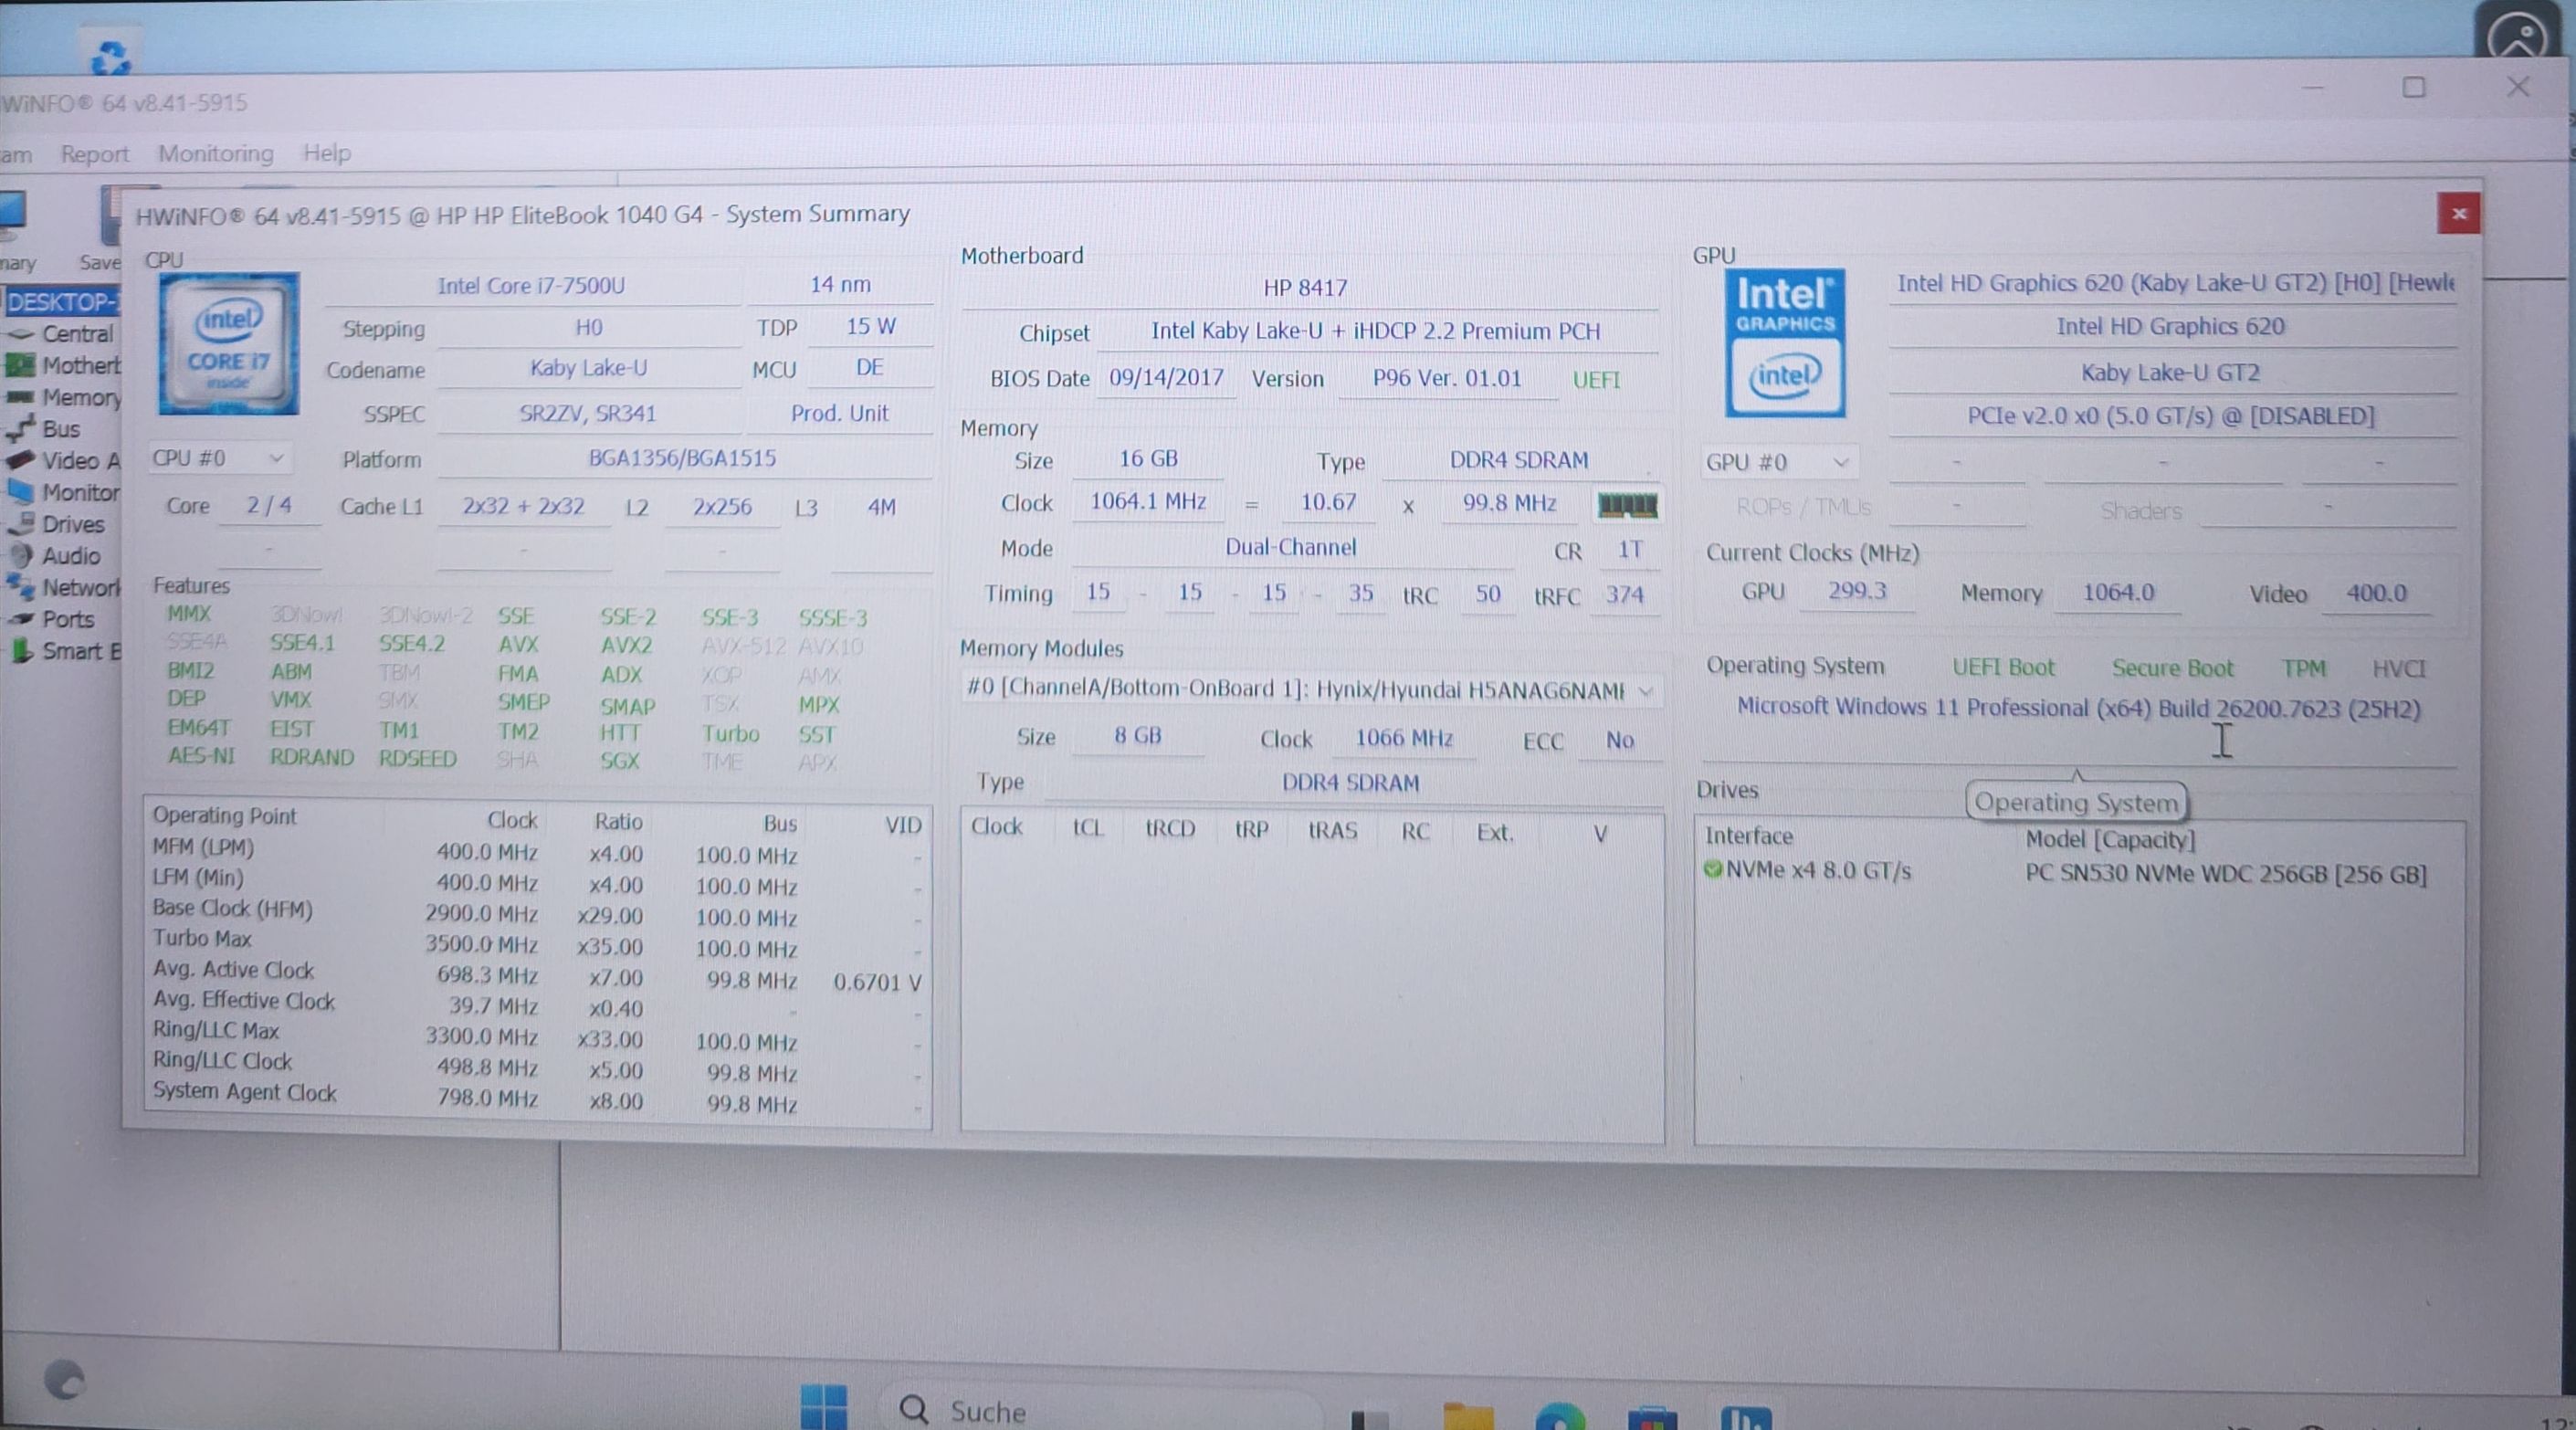The height and width of the screenshot is (1430, 2576).
Task: Open Microsoft Edge from the taskbar
Action: tap(1560, 1416)
